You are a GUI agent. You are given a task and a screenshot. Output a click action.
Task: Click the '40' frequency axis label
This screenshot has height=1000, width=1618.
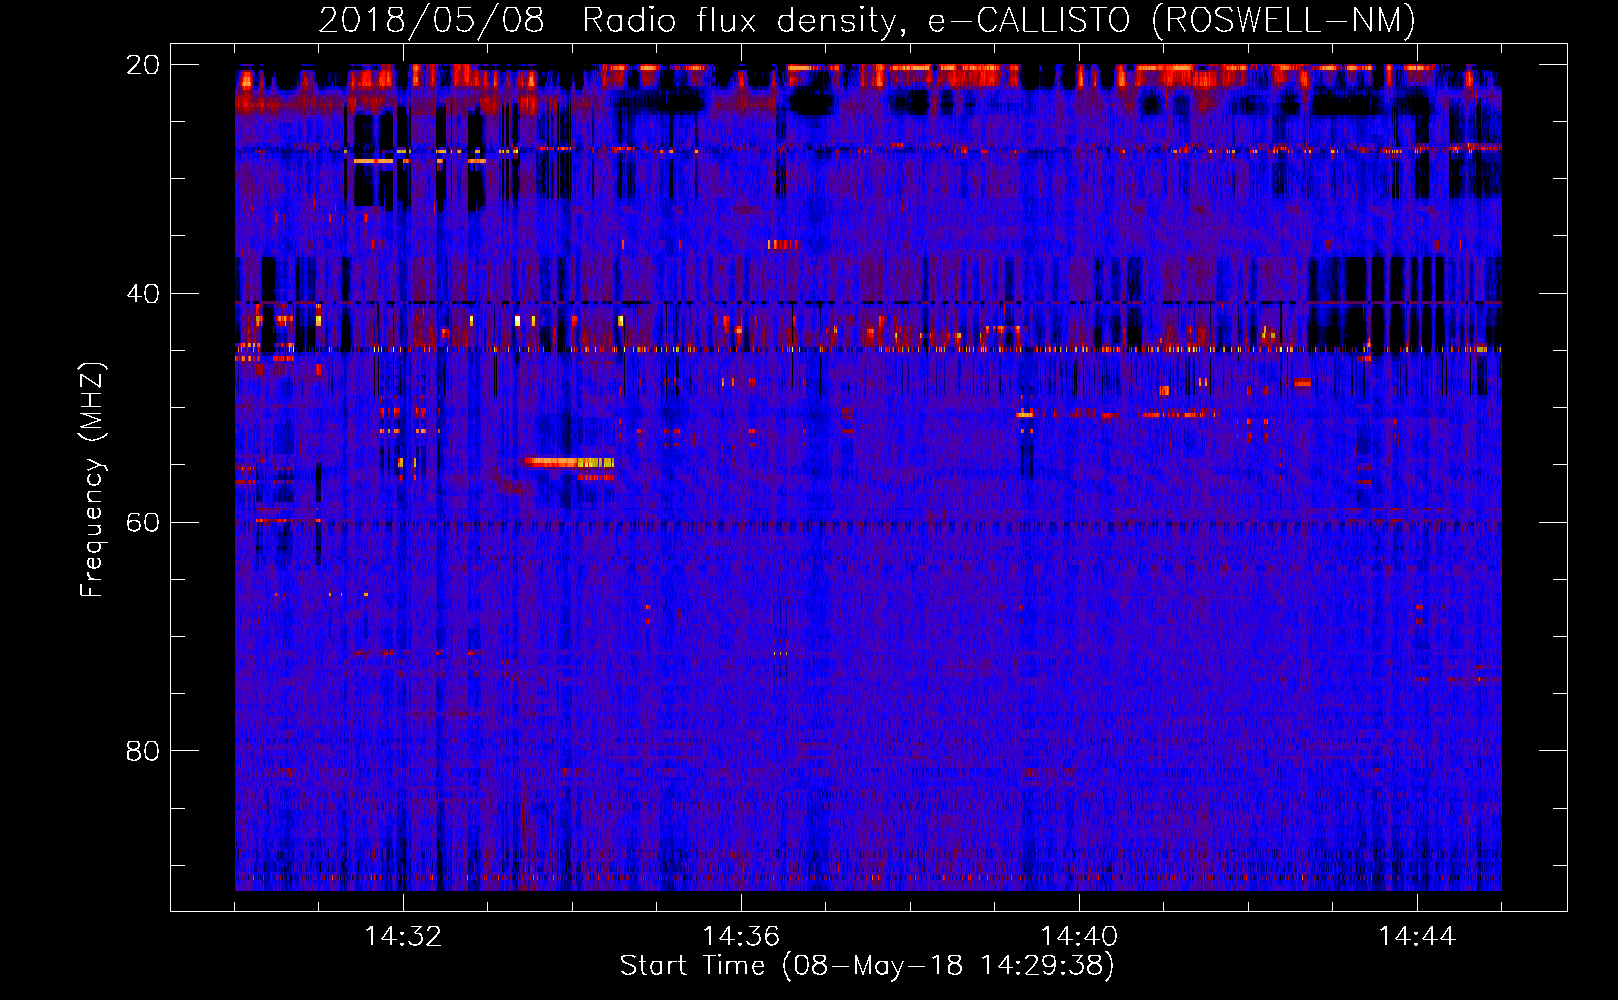click(x=142, y=294)
